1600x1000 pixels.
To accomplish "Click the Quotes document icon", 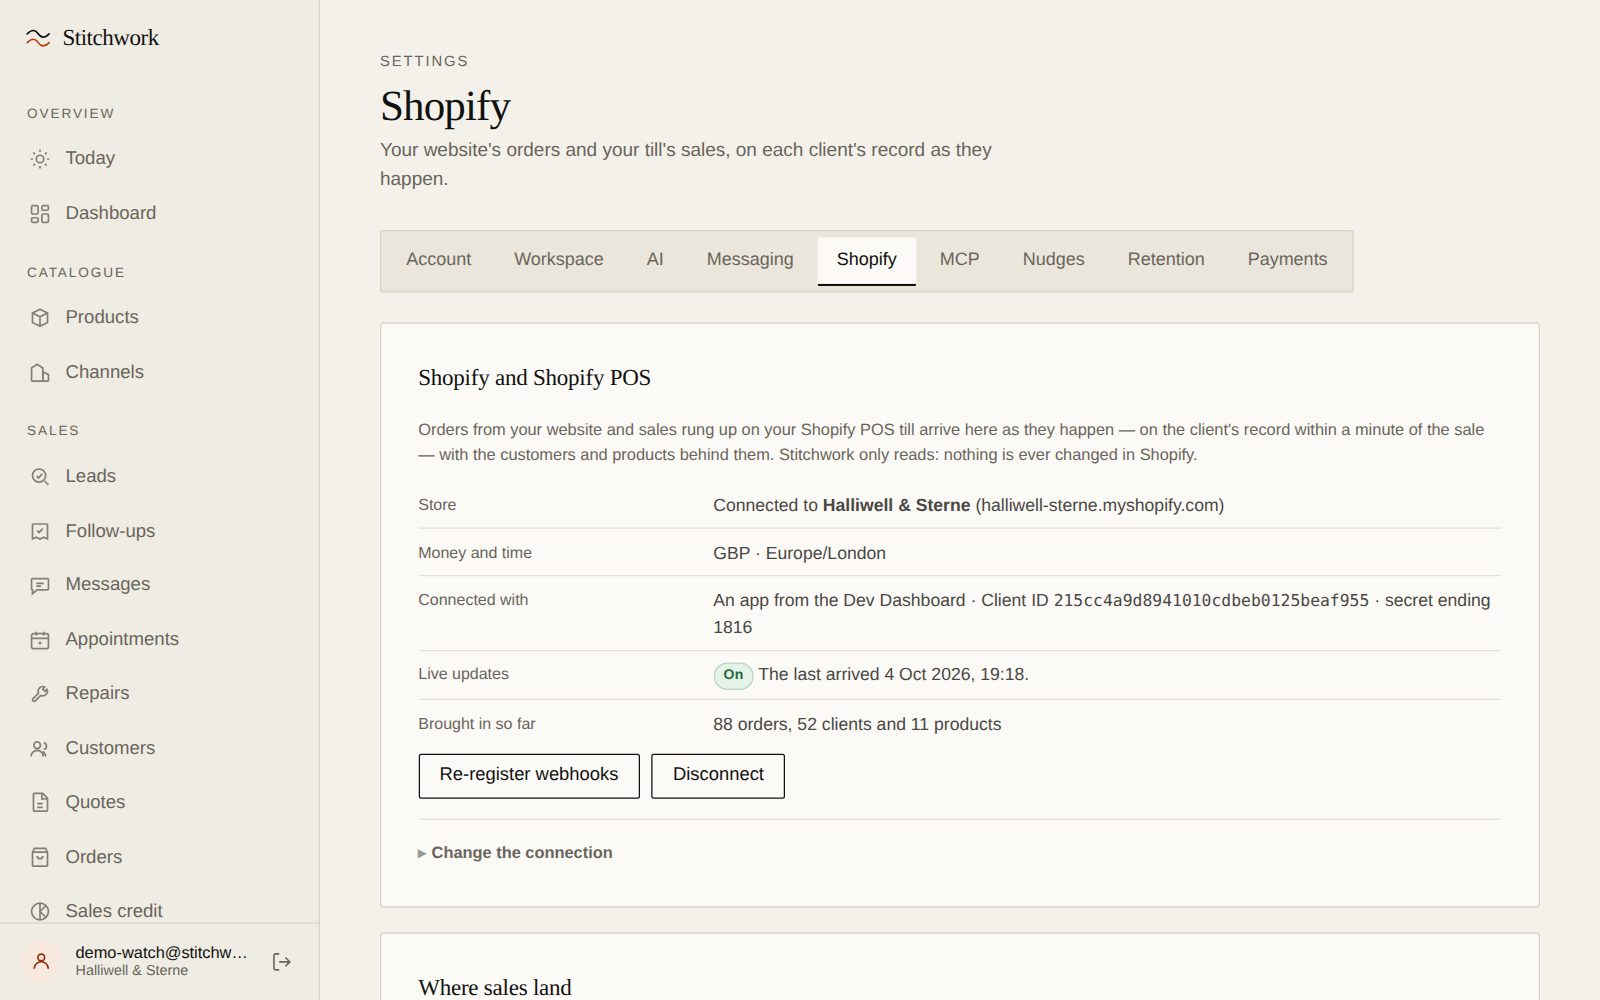I will click(x=40, y=803).
